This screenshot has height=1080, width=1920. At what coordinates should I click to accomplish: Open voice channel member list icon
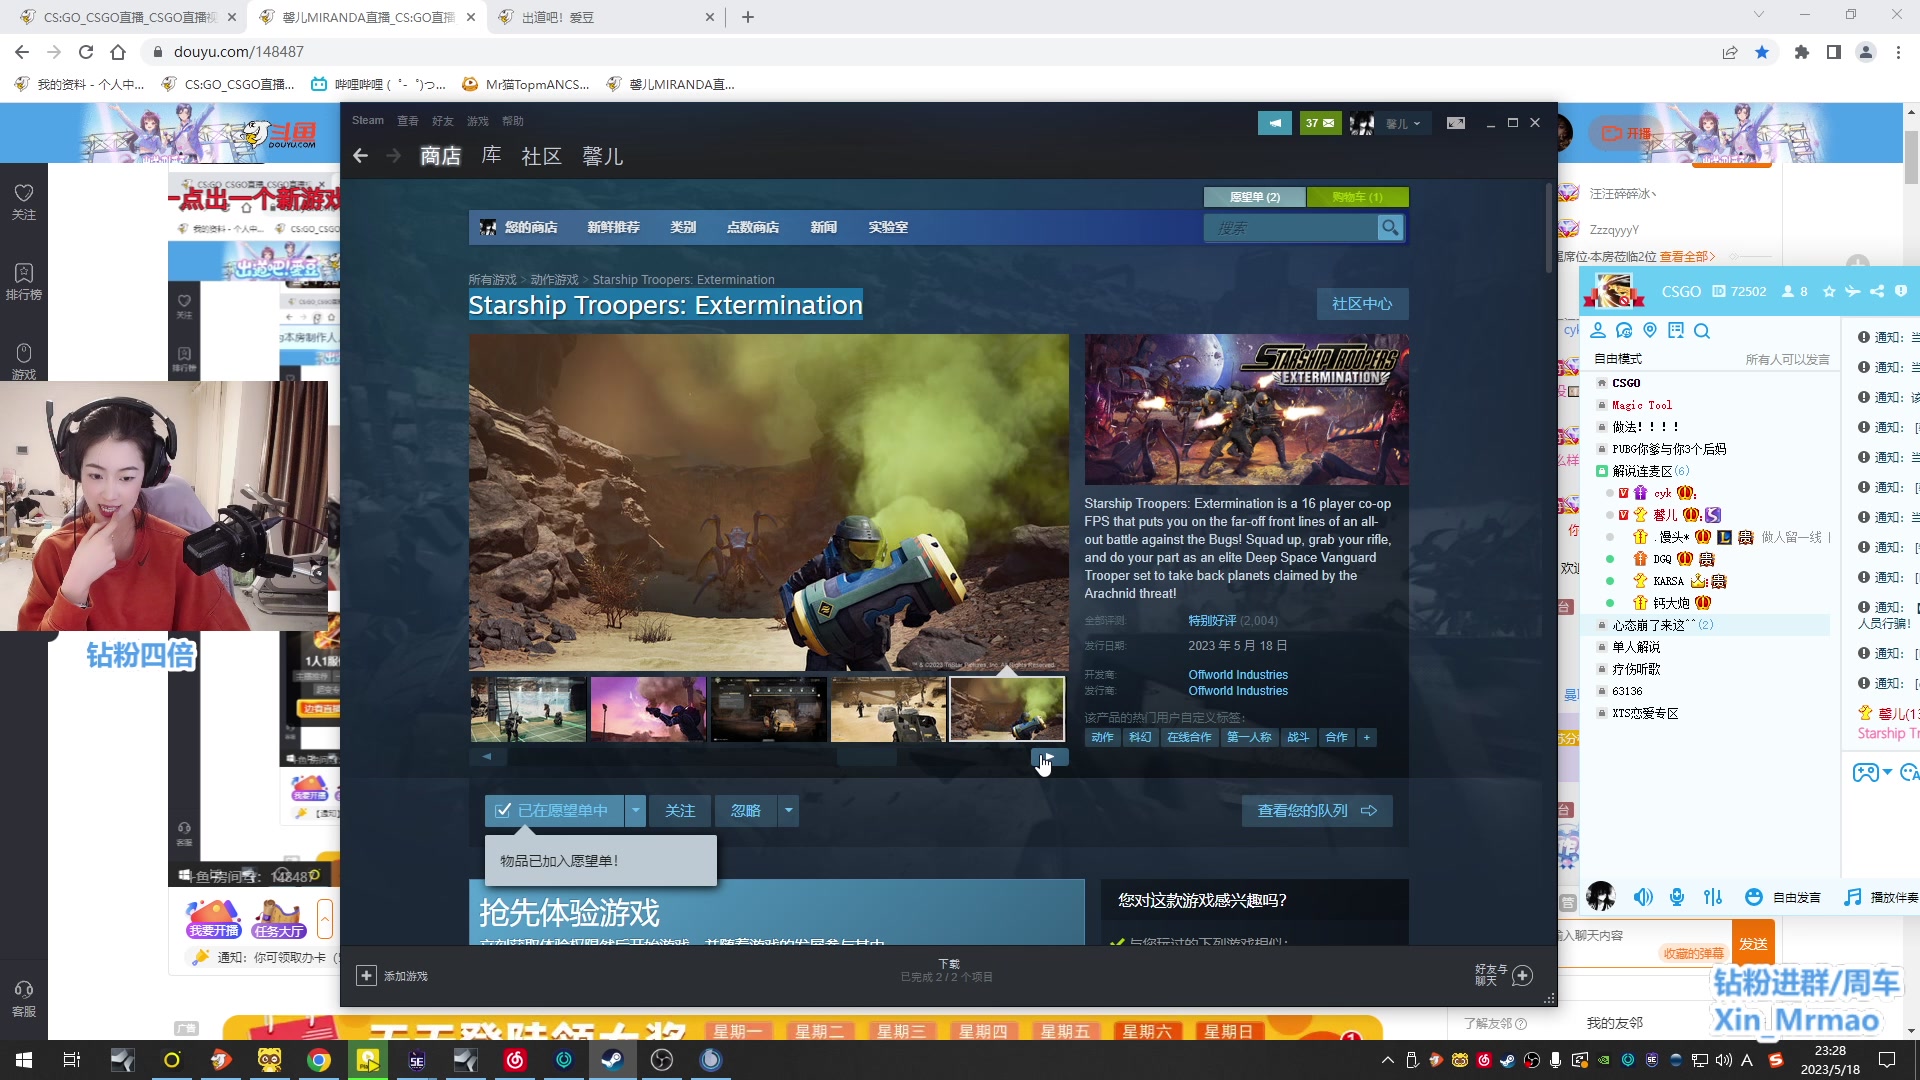[1598, 331]
